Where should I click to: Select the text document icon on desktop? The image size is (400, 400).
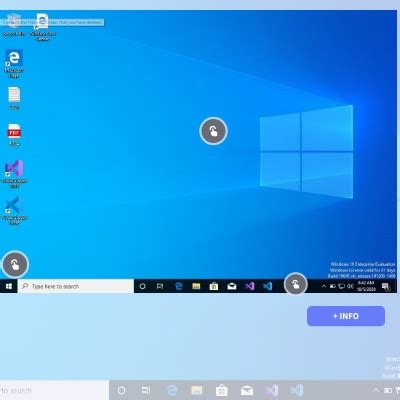tap(14, 98)
